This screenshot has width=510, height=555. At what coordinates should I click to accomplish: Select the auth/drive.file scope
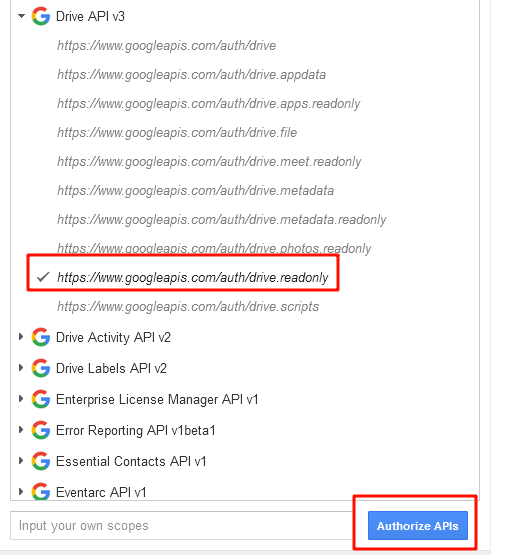pyautogui.click(x=177, y=133)
